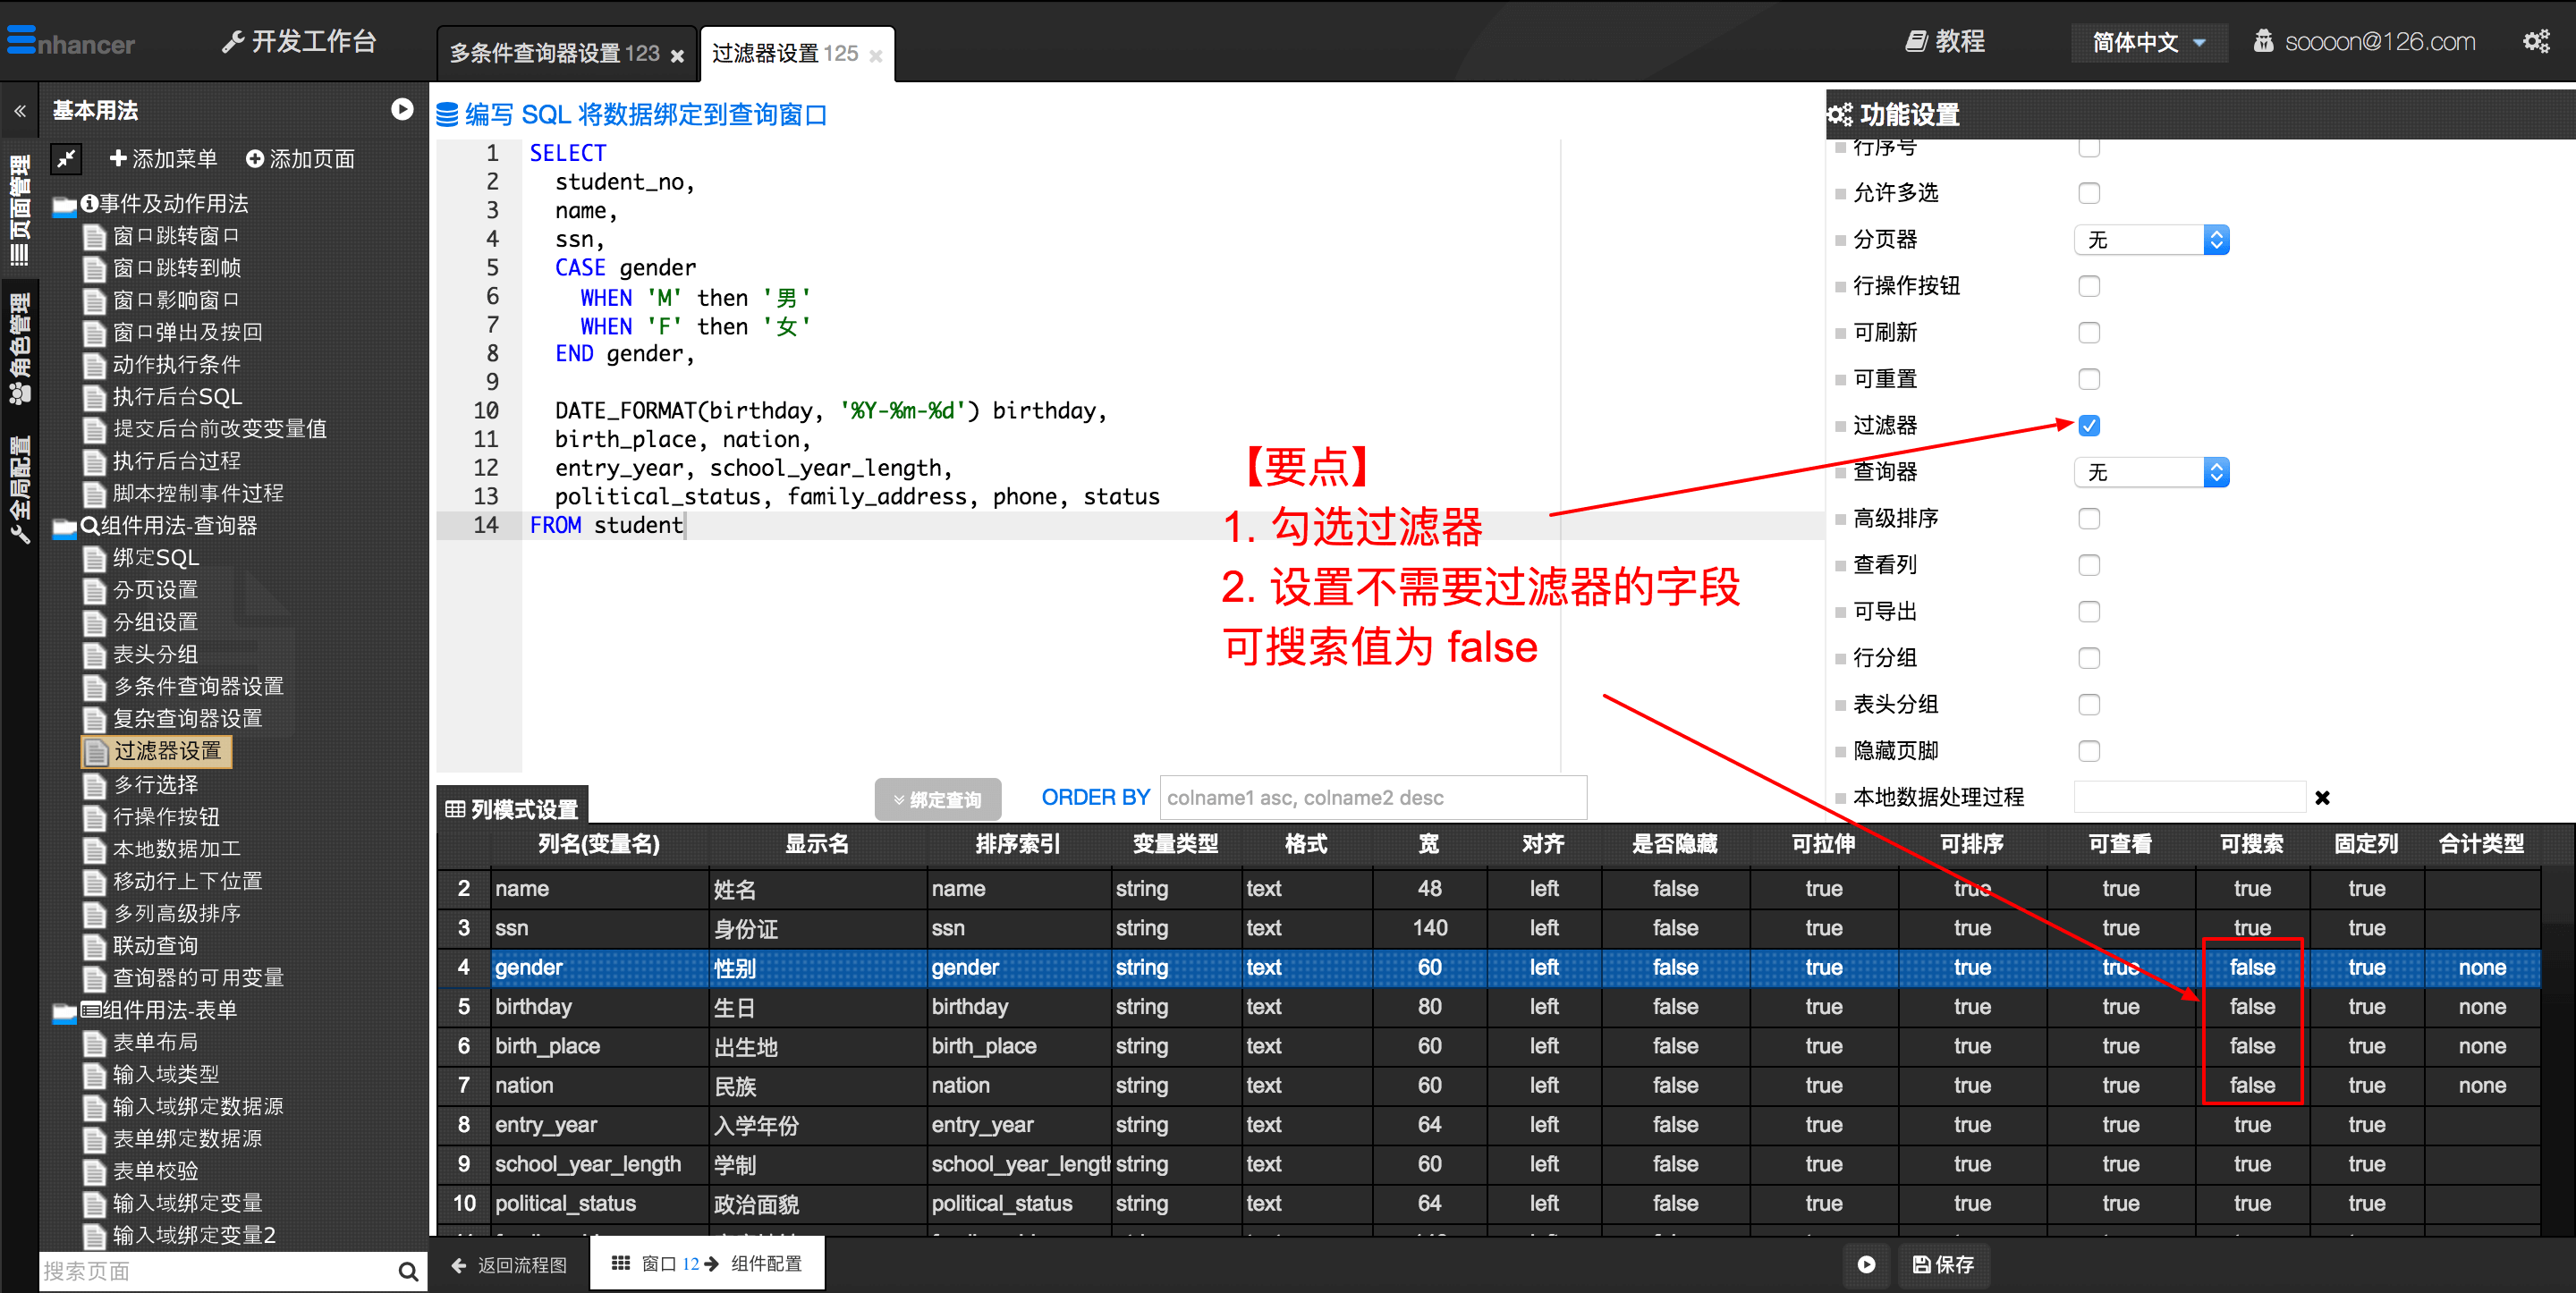Image resolution: width=2576 pixels, height=1293 pixels.
Task: Click the play icon beside 基本用法
Action: pos(402,110)
